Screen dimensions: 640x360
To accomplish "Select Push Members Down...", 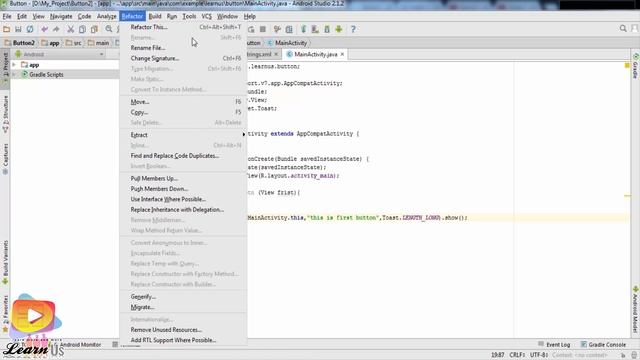I will click(184, 189).
